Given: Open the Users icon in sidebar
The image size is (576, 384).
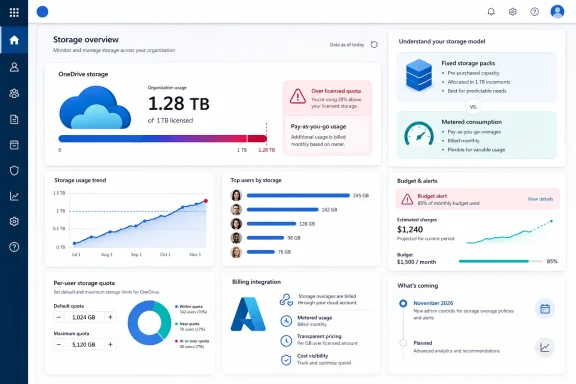Looking at the screenshot, I should [x=14, y=67].
